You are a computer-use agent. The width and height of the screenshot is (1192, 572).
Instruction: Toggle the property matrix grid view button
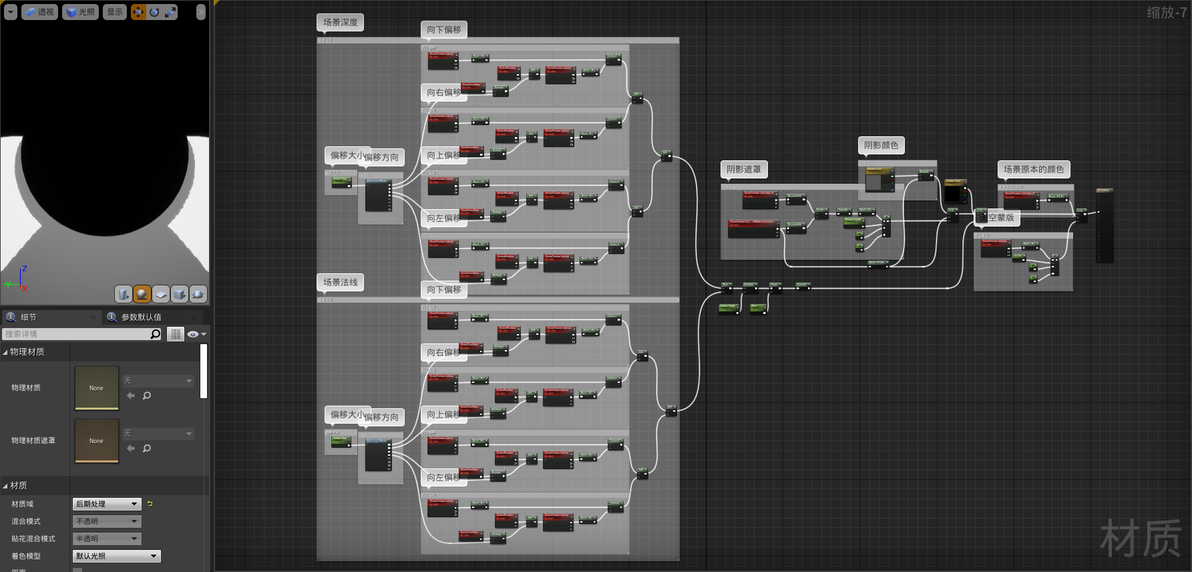tap(175, 334)
